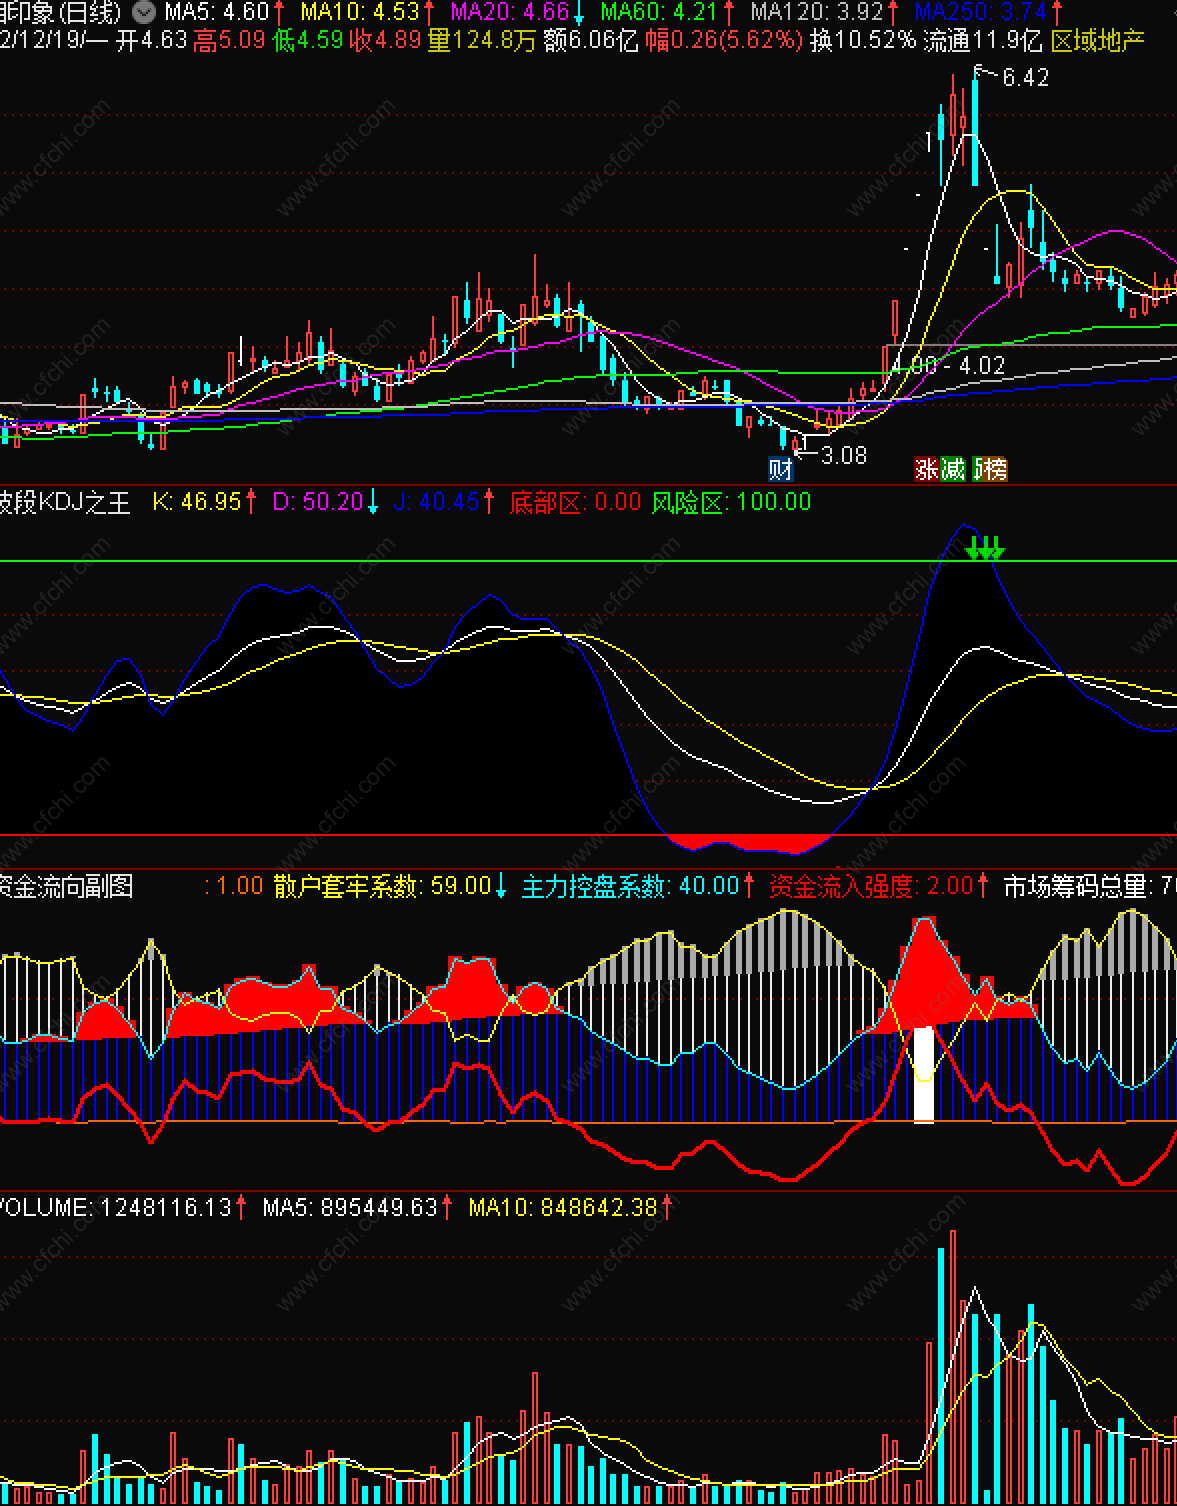Viewport: 1177px width, 1506px height.
Task: Click the 3.08 low price label
Action: tap(843, 456)
